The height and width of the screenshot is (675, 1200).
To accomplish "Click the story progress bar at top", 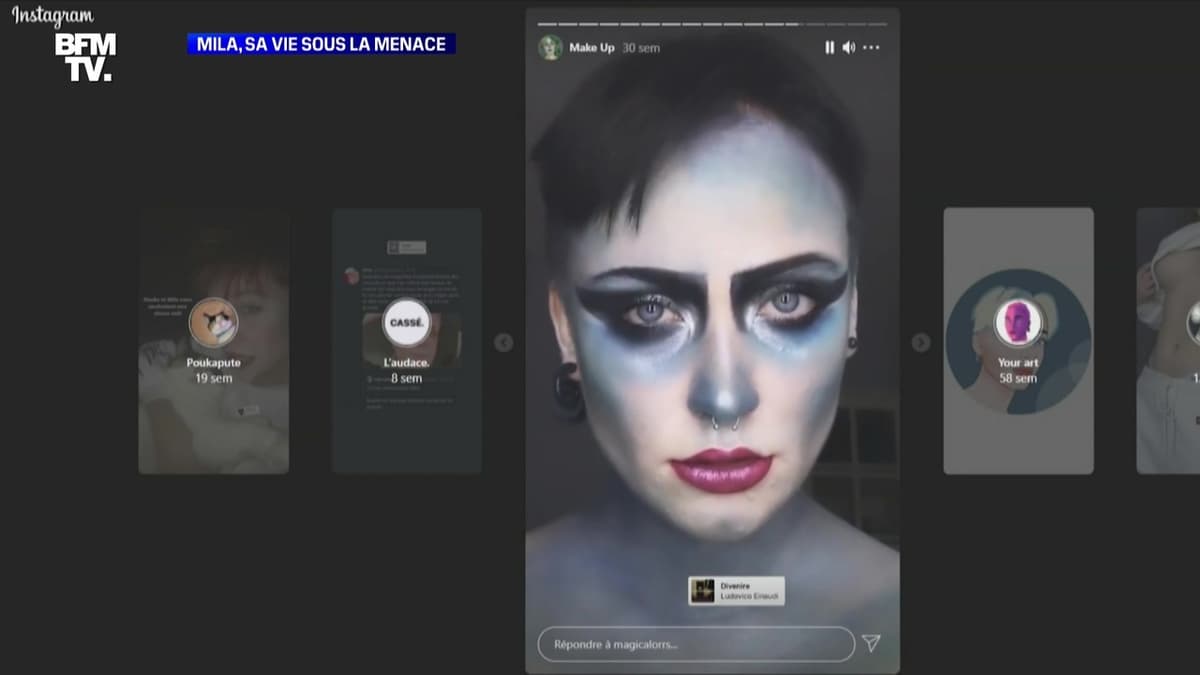I will 712,23.
